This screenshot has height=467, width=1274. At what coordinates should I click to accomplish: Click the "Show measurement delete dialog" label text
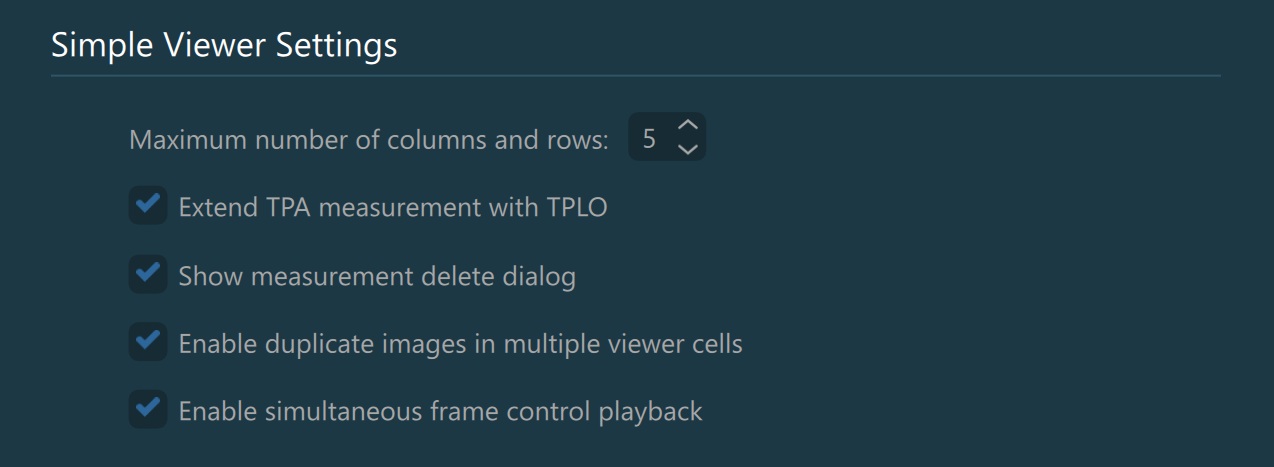tap(376, 275)
